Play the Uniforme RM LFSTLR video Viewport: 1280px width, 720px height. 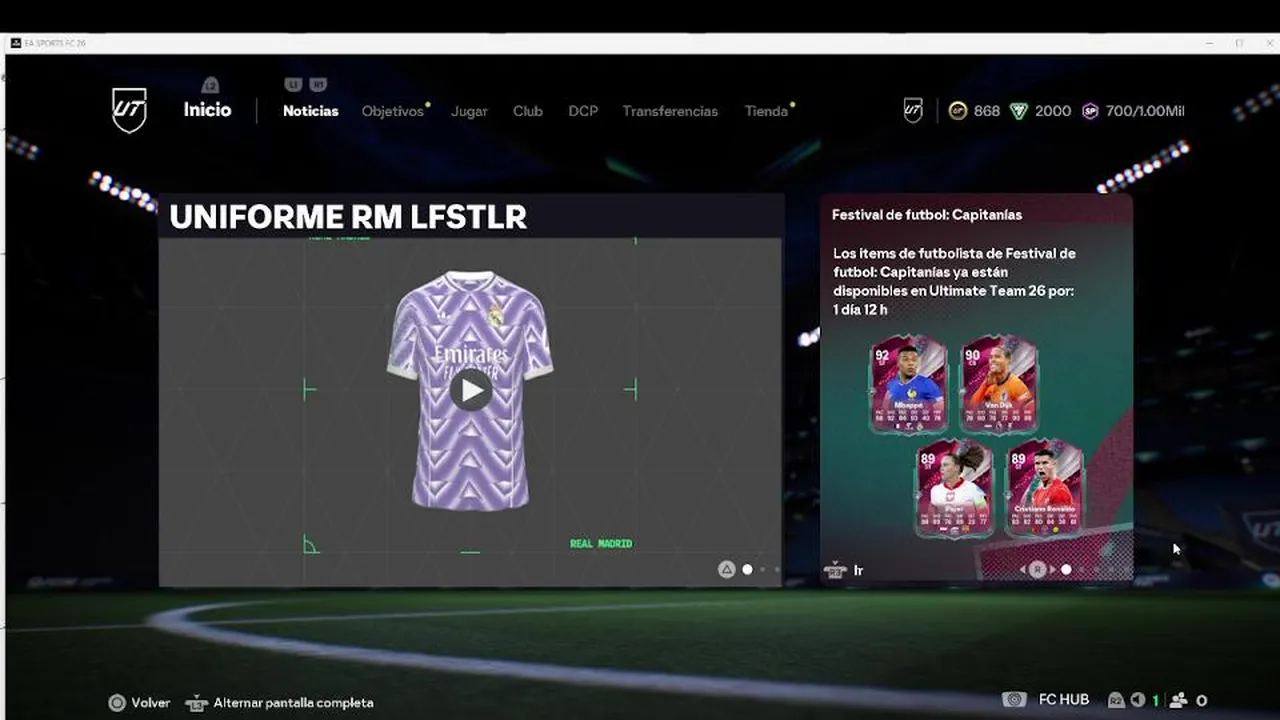[470, 389]
